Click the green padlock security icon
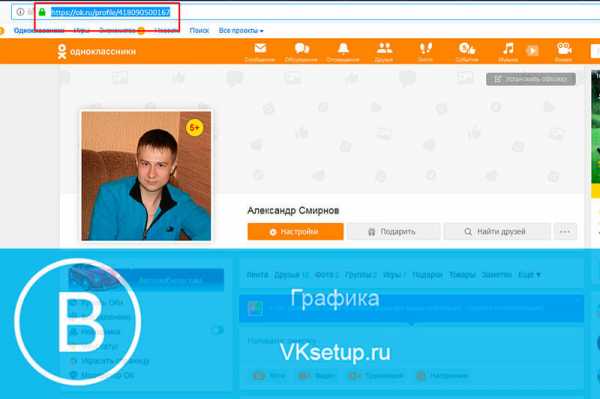Screen dimensions: 600x399 [x=42, y=12]
